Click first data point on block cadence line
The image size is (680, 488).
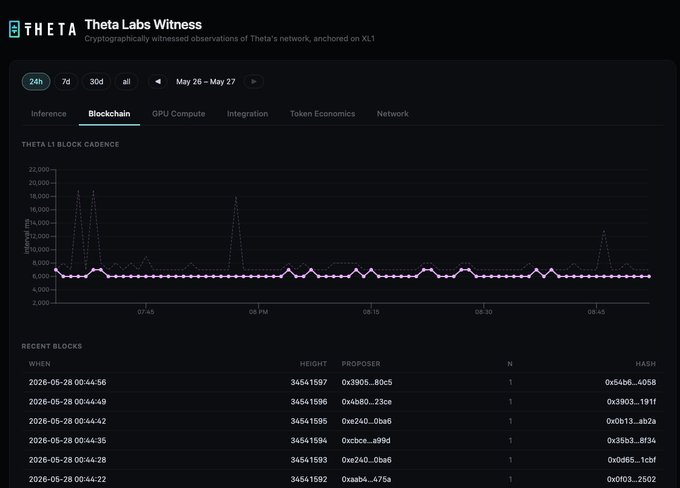[56, 270]
